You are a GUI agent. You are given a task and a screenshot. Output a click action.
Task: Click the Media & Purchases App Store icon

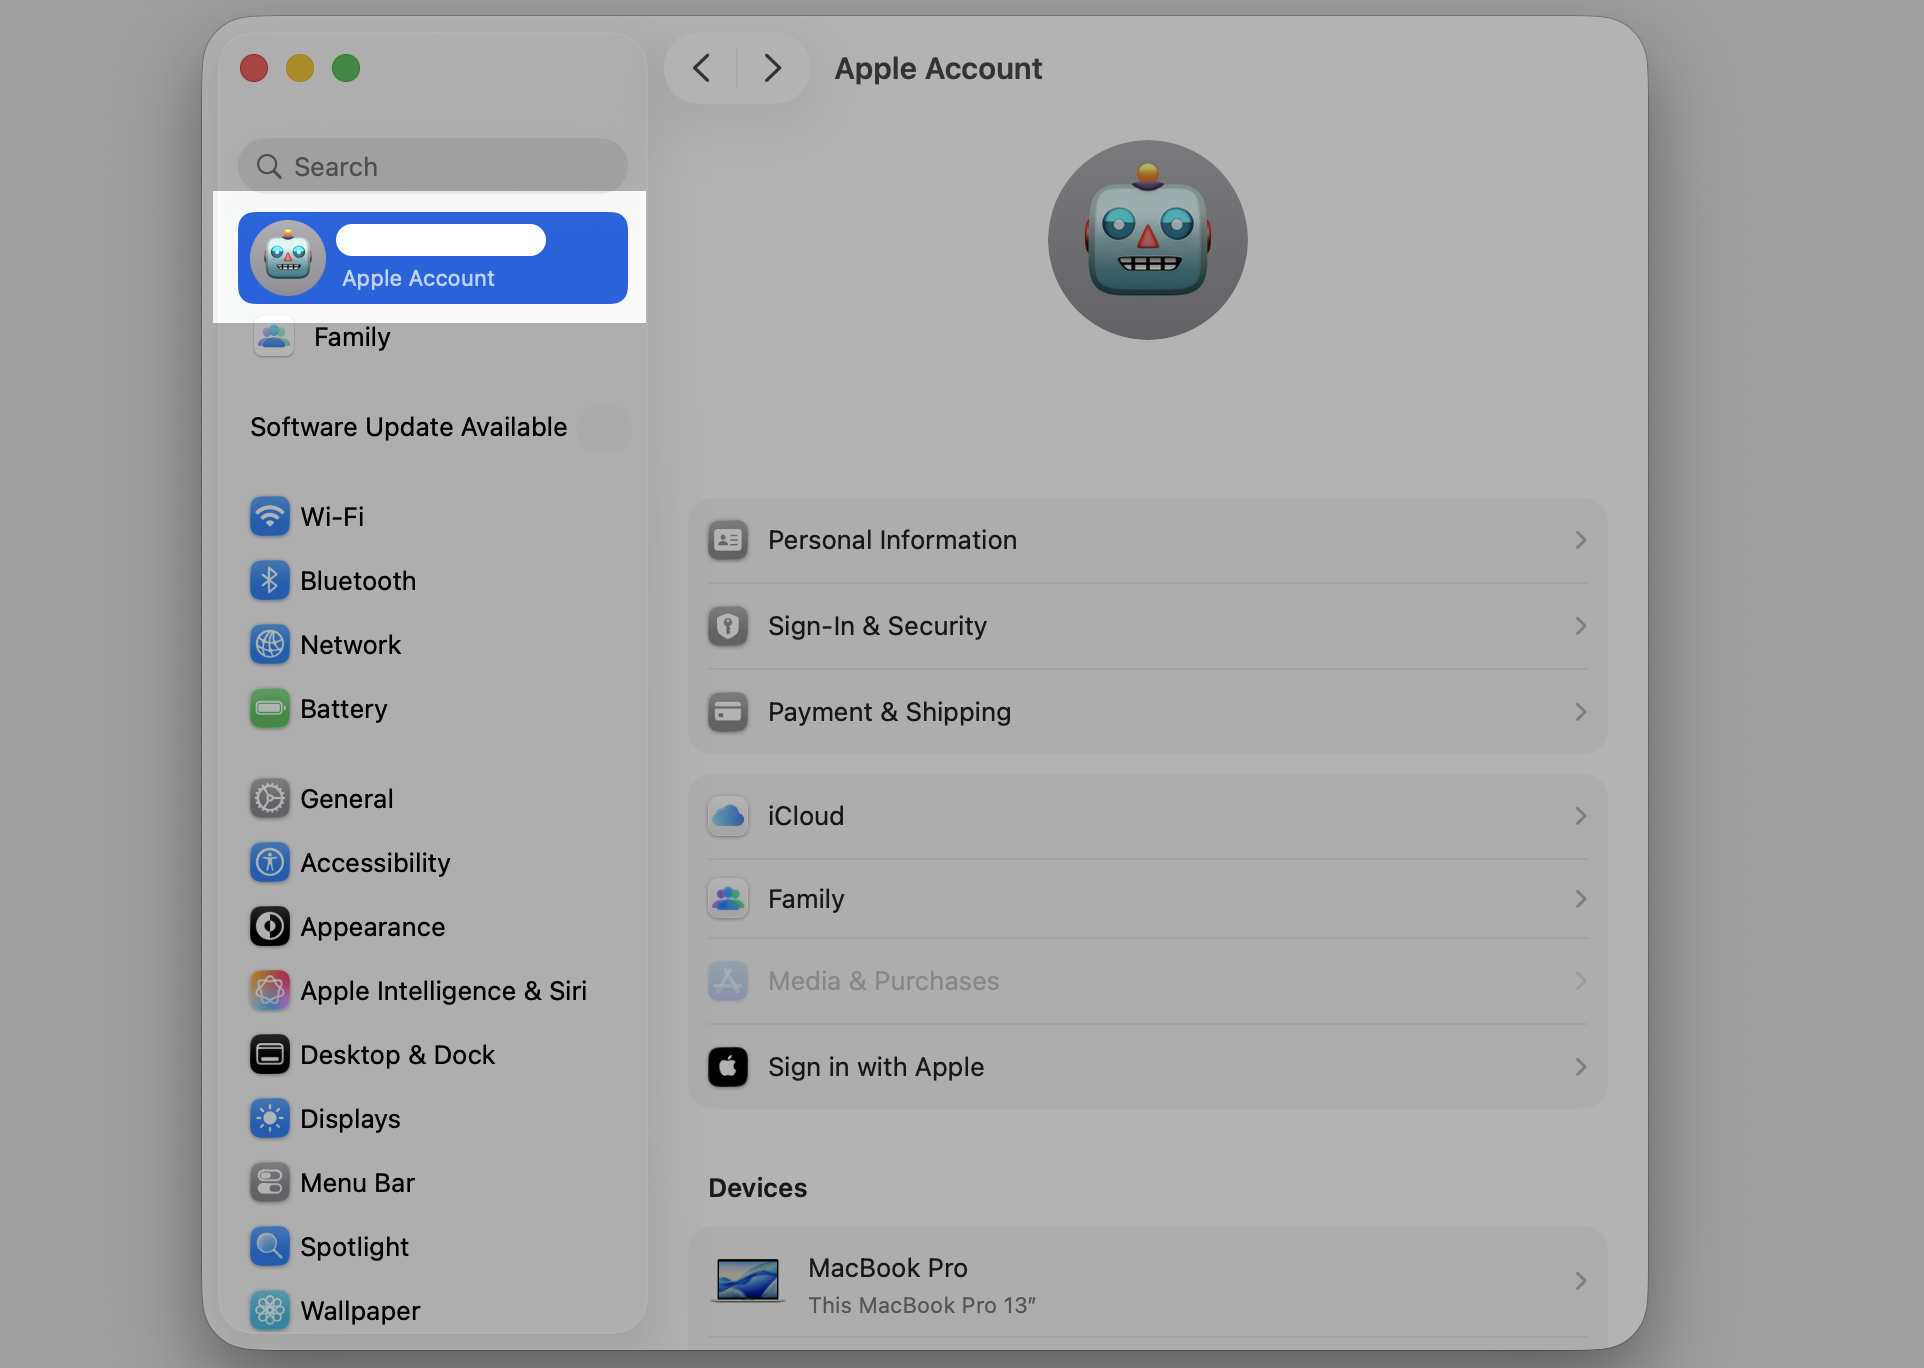click(x=728, y=982)
